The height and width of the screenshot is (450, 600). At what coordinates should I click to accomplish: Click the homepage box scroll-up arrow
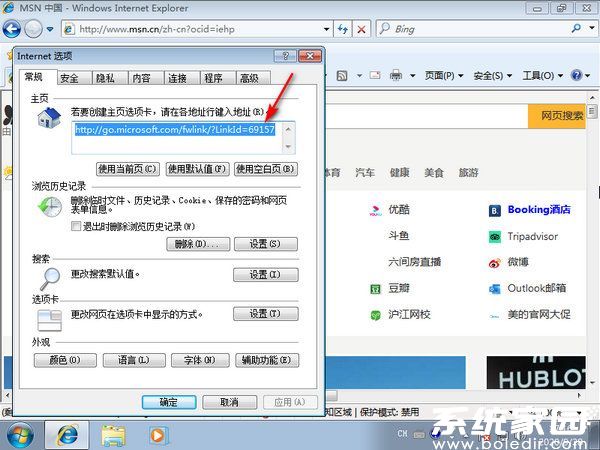[289, 129]
